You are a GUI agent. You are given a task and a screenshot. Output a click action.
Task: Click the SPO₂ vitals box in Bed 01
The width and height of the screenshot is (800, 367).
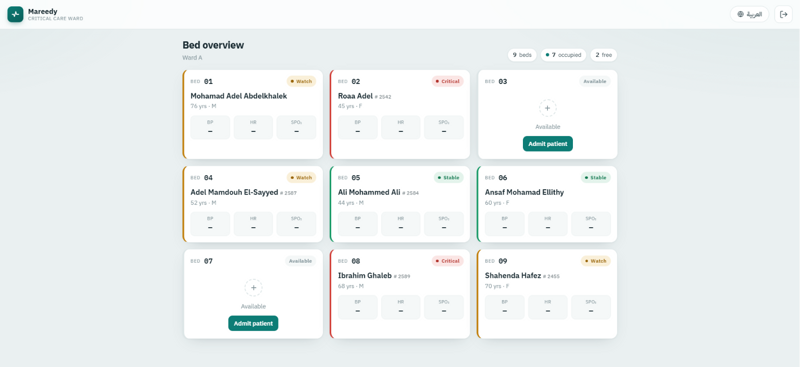(x=296, y=127)
